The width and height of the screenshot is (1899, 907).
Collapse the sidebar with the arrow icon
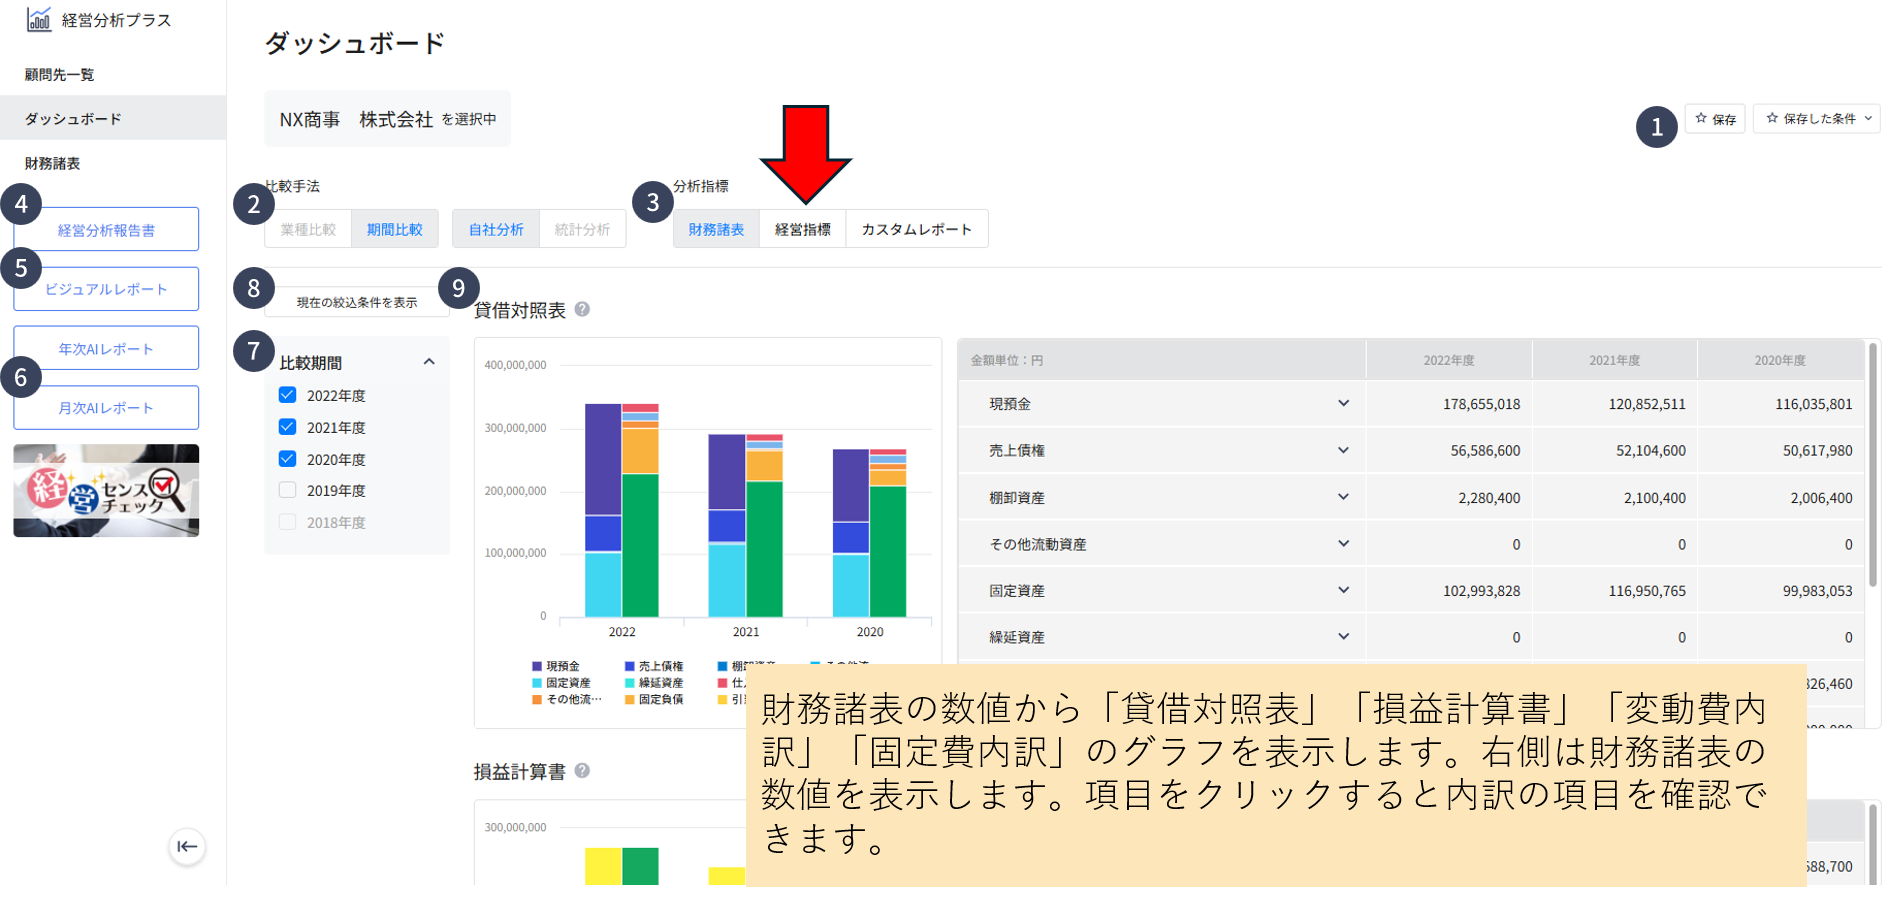pos(187,847)
